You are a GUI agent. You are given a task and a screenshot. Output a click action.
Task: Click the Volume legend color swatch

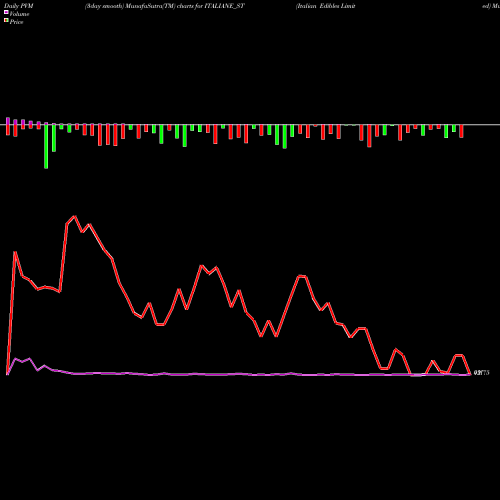tap(6, 13)
